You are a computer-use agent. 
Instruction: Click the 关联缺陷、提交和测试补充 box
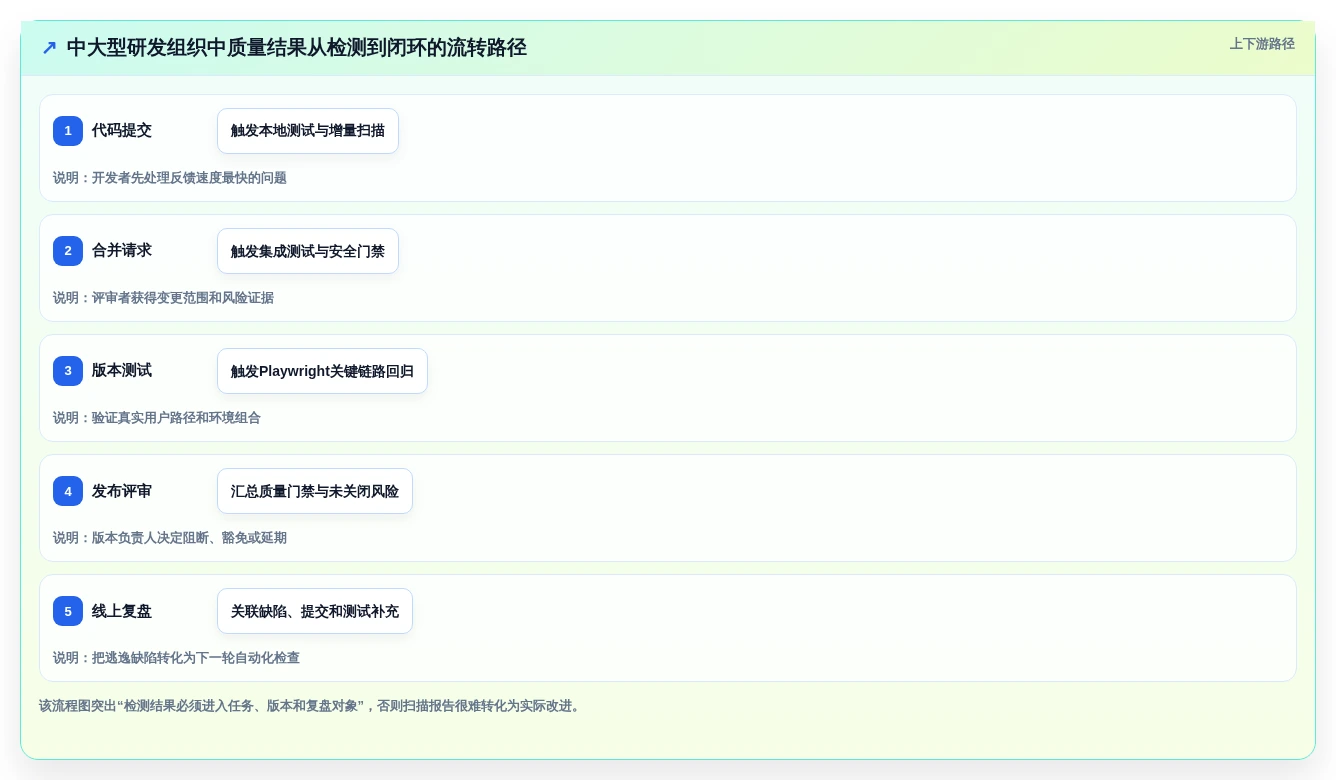click(x=315, y=611)
